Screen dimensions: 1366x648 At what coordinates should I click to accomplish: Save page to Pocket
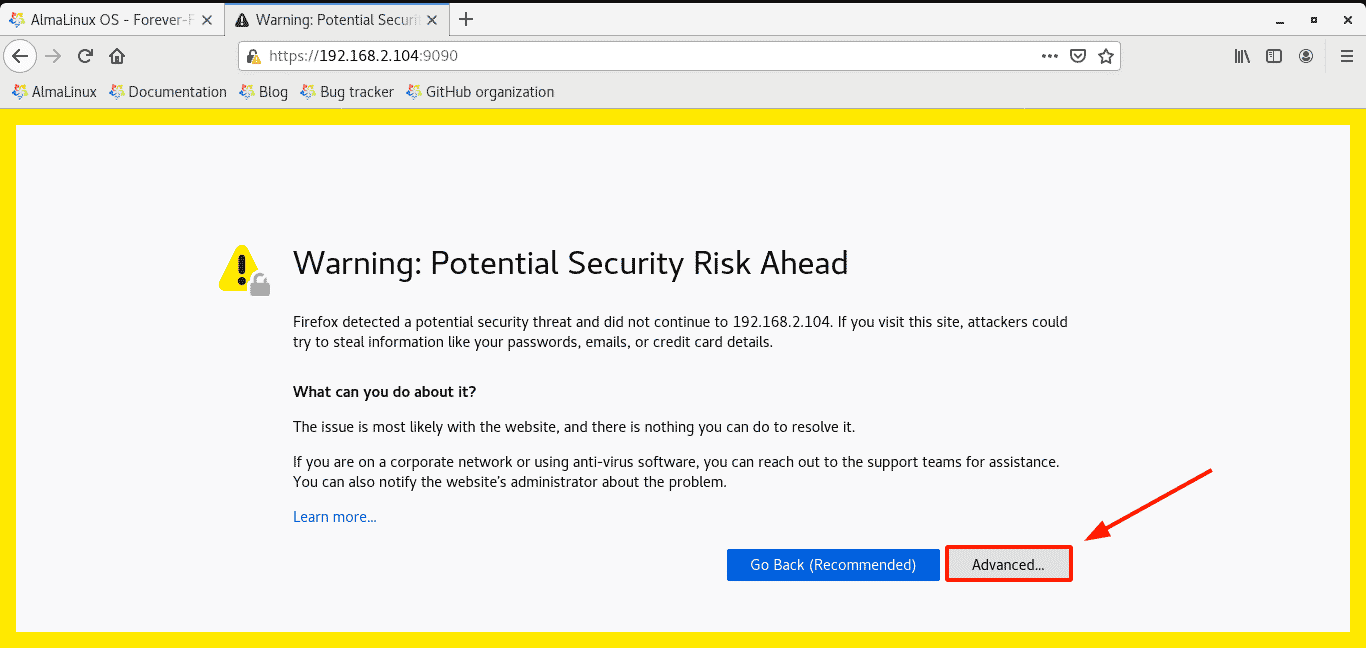pos(1078,56)
